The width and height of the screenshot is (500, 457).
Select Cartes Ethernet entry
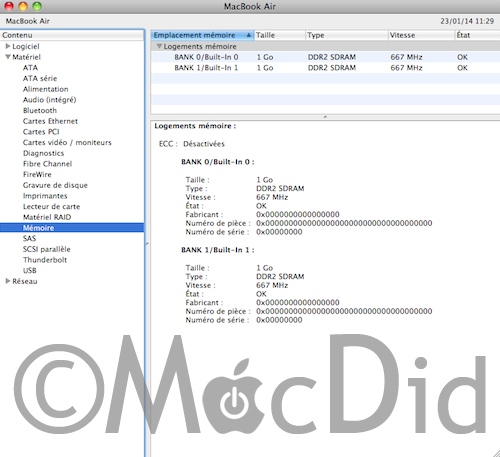tap(50, 121)
